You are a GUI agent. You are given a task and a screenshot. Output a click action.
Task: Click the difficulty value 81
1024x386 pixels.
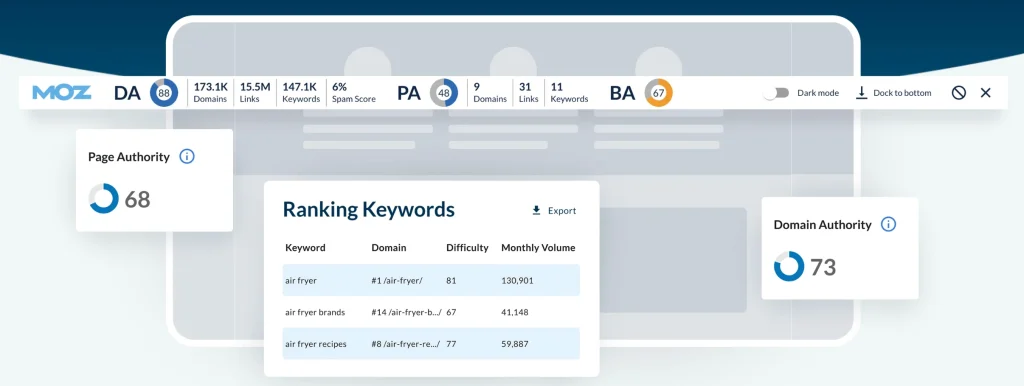pyautogui.click(x=451, y=280)
